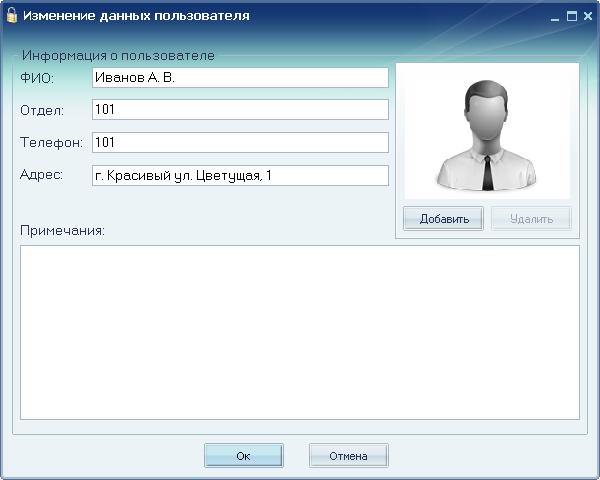Click the window title text
The width and height of the screenshot is (600, 480).
click(136, 16)
